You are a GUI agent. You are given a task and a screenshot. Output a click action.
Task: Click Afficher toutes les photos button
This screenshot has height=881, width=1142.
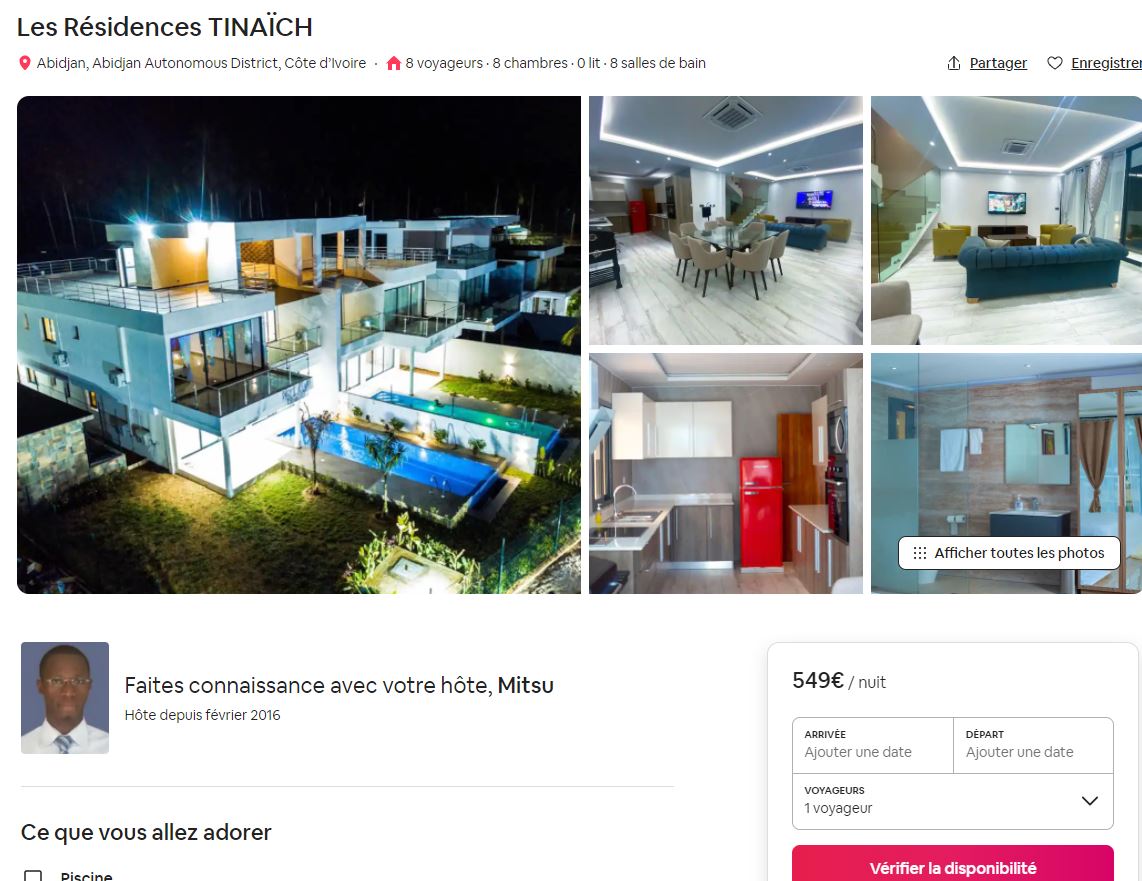coord(1009,553)
